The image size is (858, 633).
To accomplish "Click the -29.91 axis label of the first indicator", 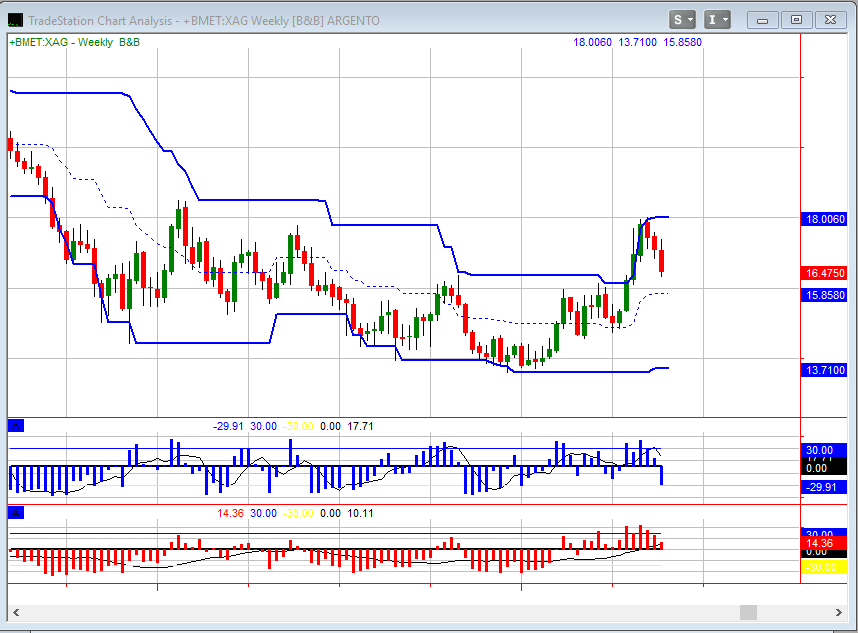I will (822, 487).
